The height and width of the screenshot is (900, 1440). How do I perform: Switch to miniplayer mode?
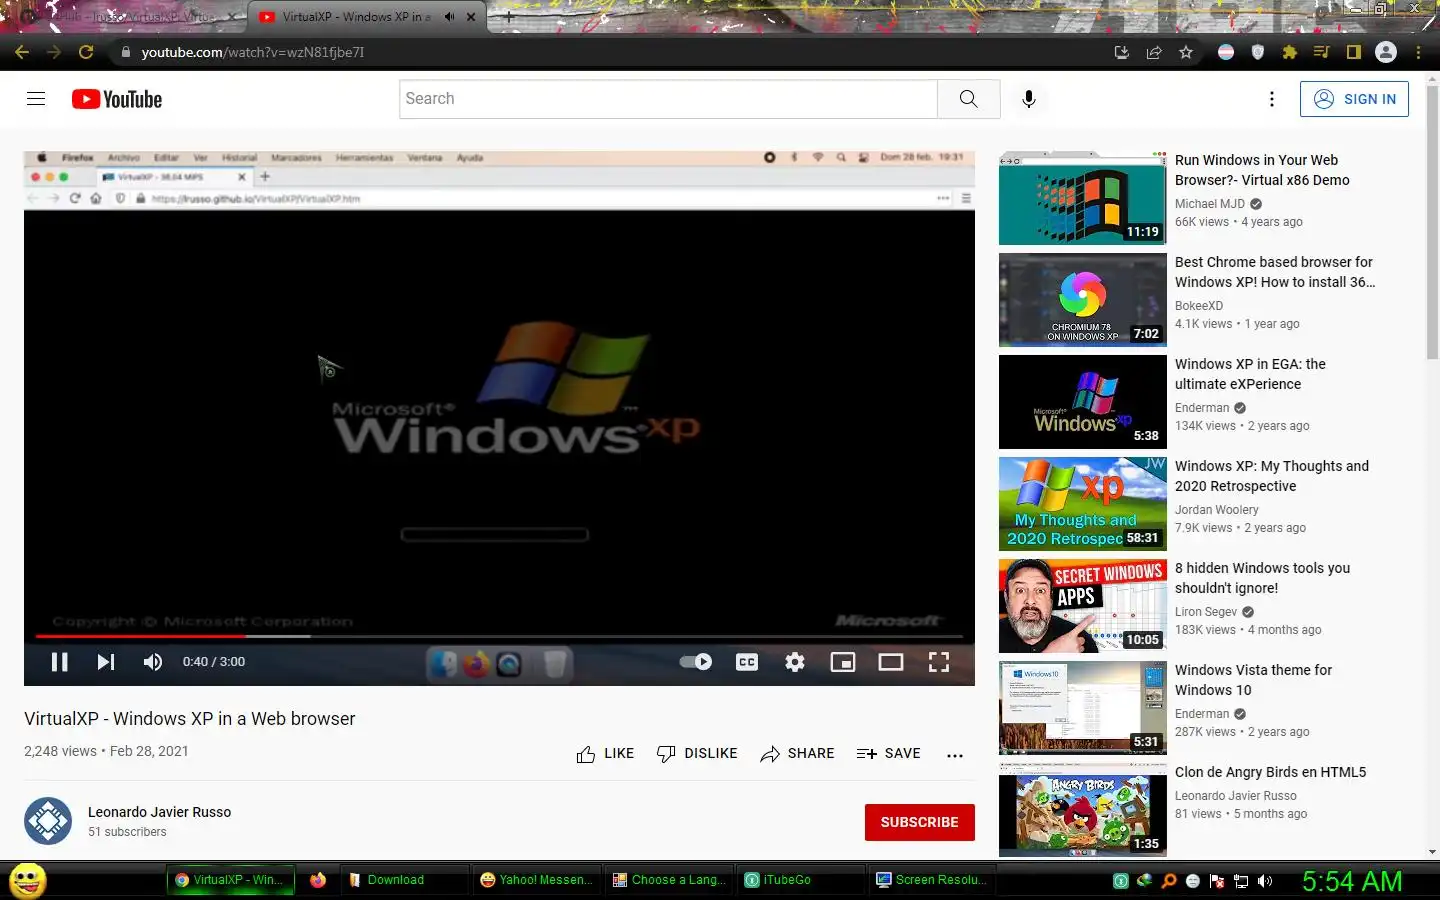(x=843, y=662)
